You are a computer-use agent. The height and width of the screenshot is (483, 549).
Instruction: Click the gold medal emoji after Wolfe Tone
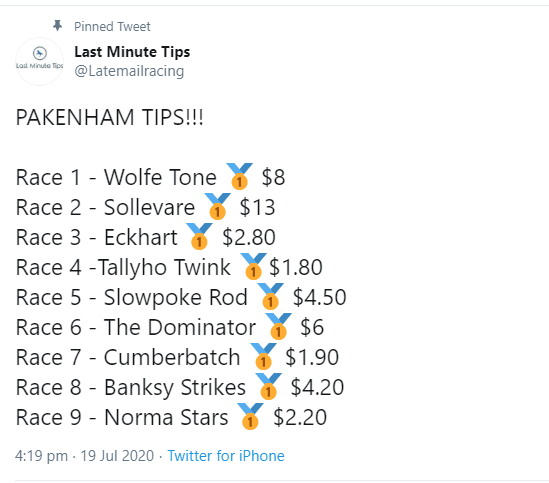coord(239,176)
